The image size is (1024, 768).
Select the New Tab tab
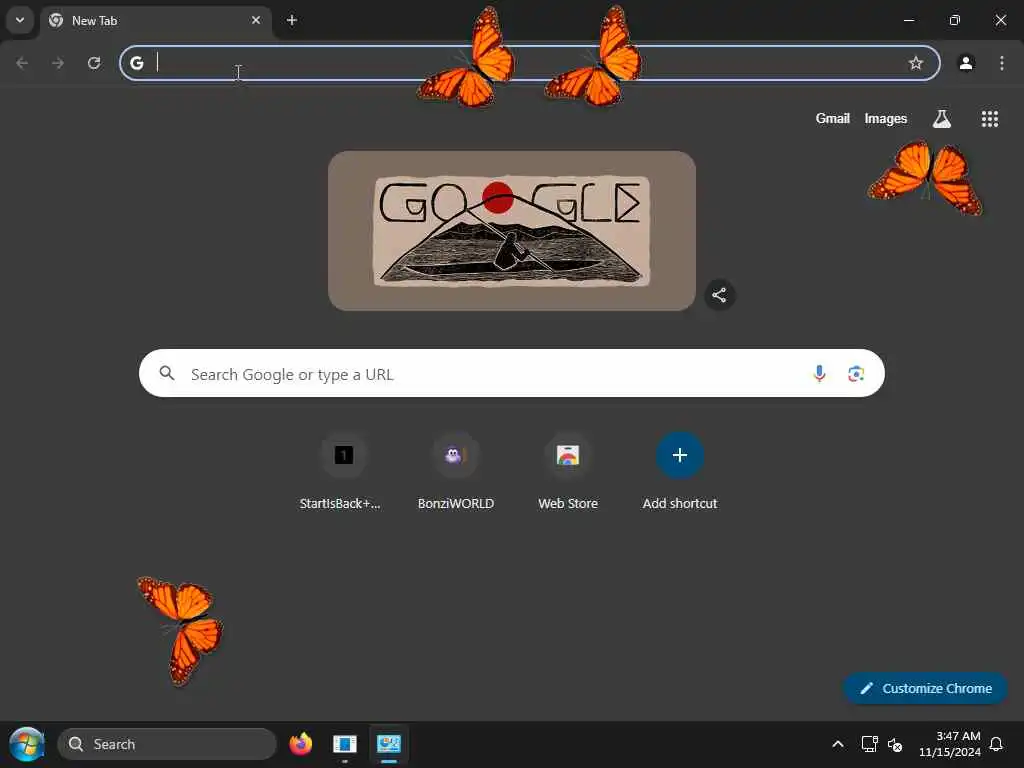pyautogui.click(x=155, y=21)
